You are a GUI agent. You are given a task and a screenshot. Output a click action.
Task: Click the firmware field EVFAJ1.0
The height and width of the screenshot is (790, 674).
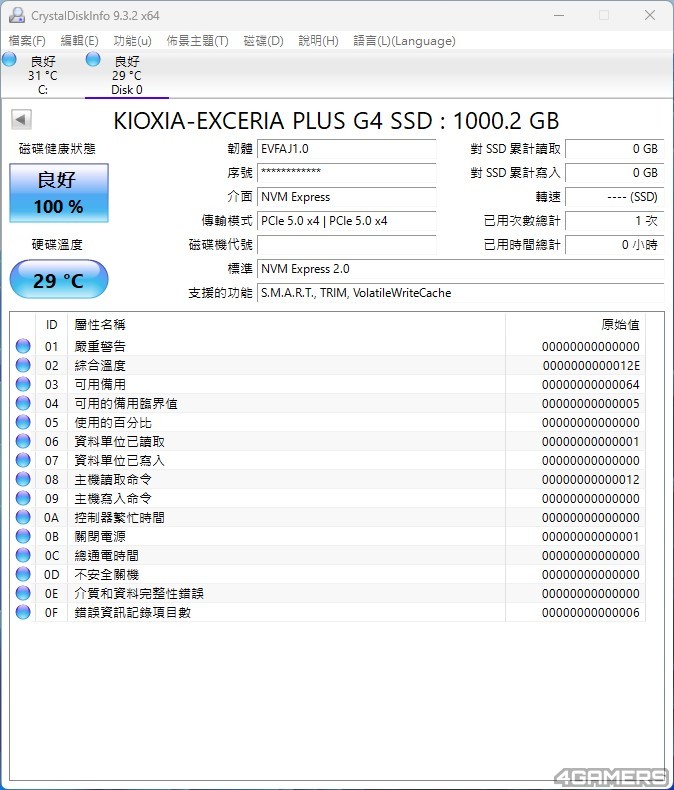tap(347, 149)
